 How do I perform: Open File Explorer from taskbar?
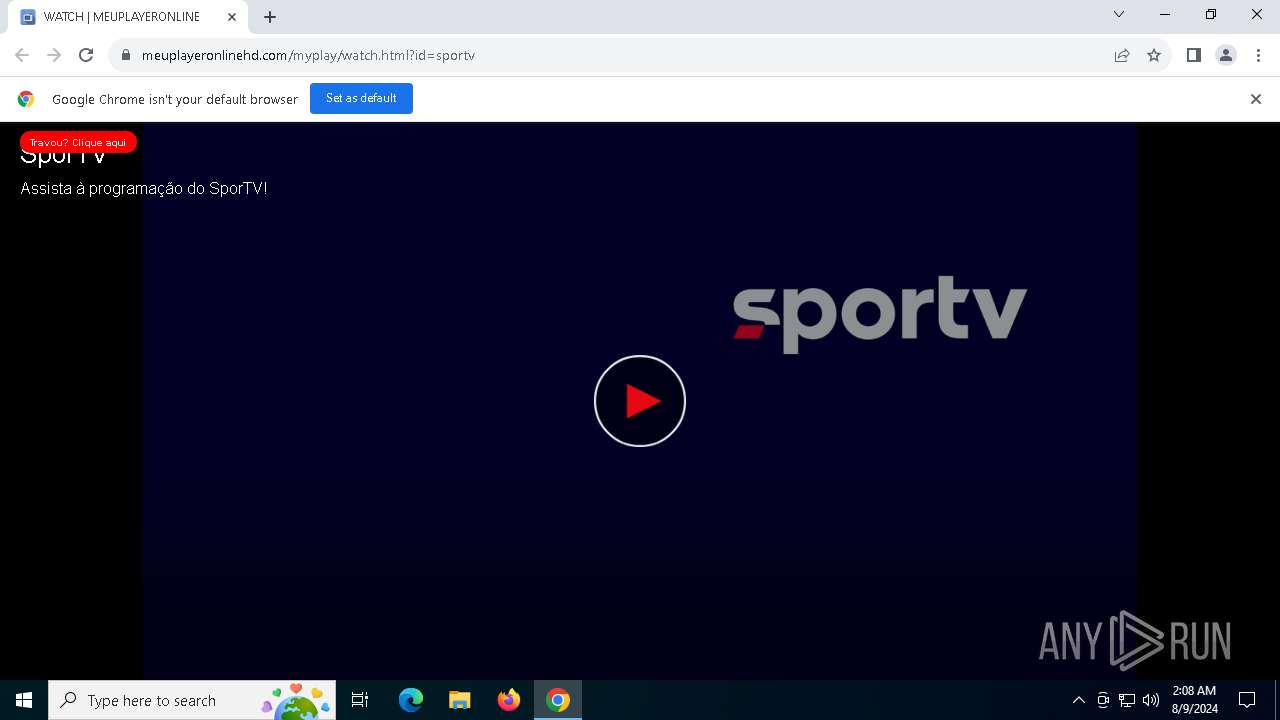[460, 700]
